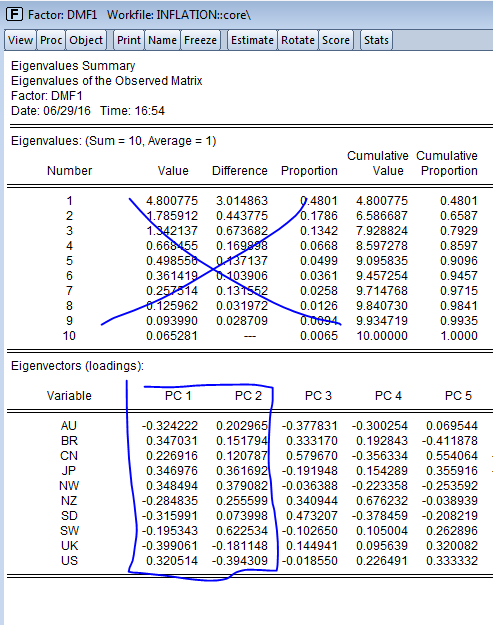Click the PC 5 column header
This screenshot has height=625, width=493.
coord(458,396)
